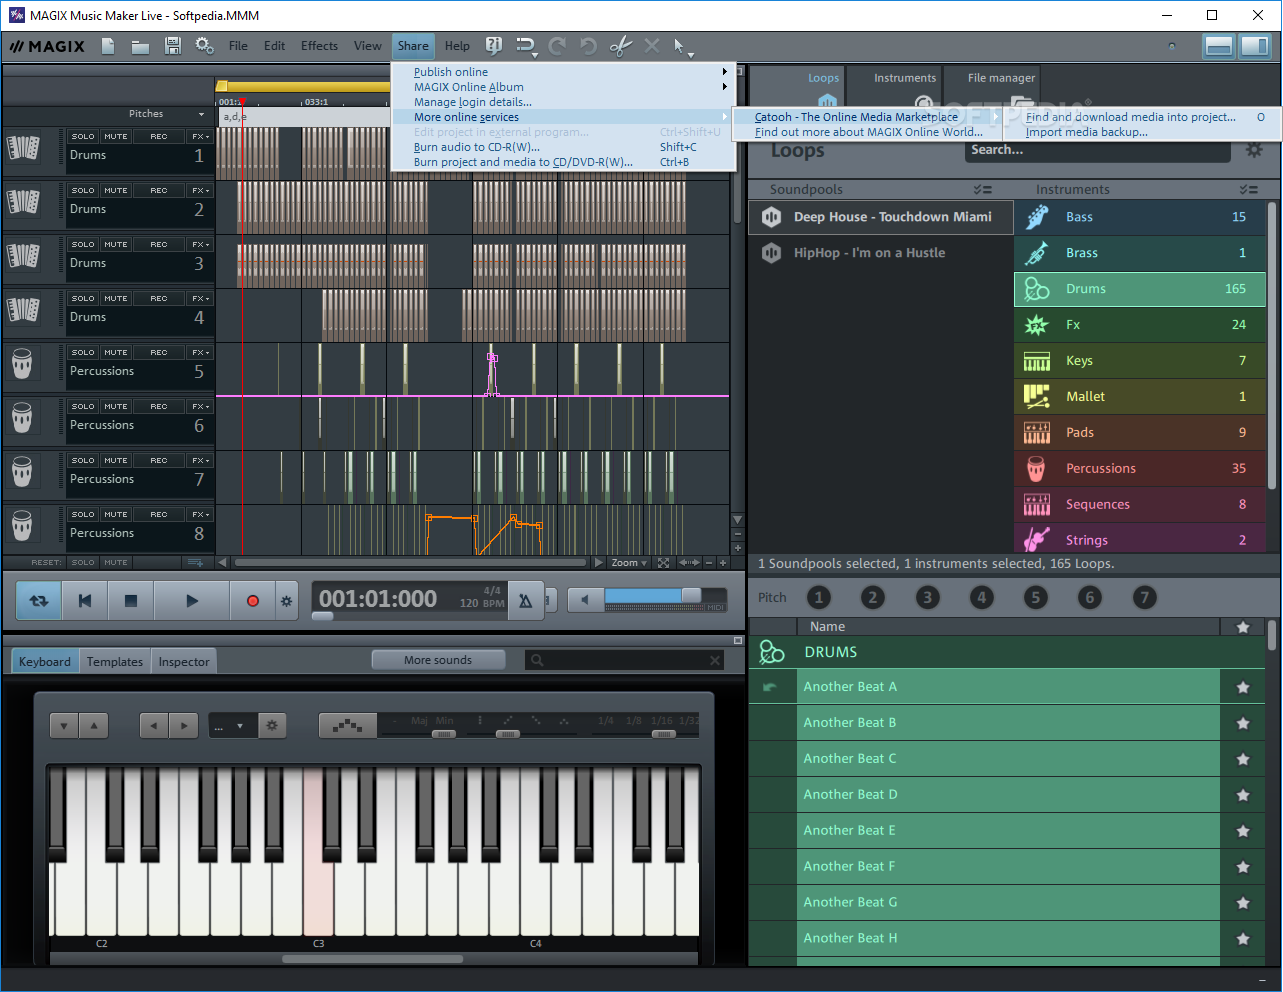Image resolution: width=1283 pixels, height=992 pixels.
Task: Click the Brass trumpet icon
Action: pyautogui.click(x=1036, y=253)
